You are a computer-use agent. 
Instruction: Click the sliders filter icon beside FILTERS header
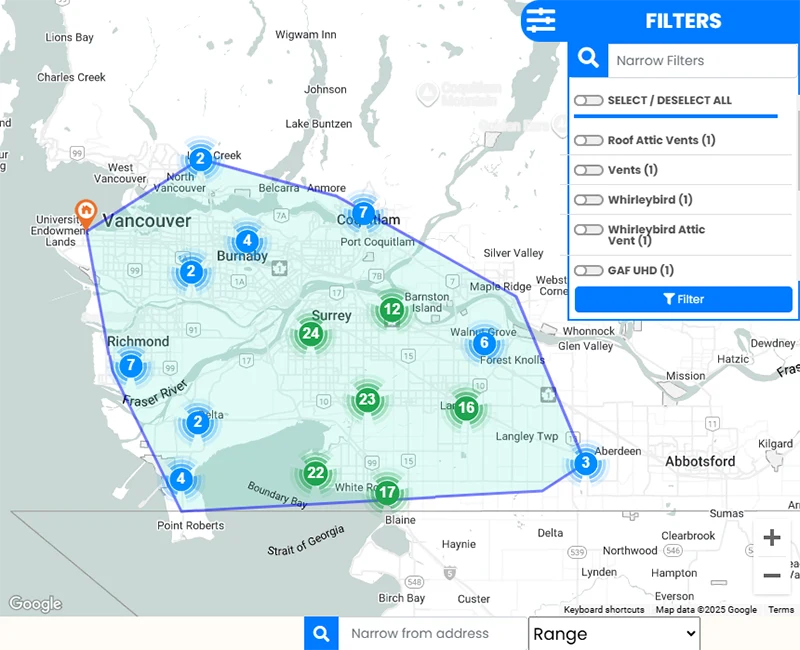(539, 20)
